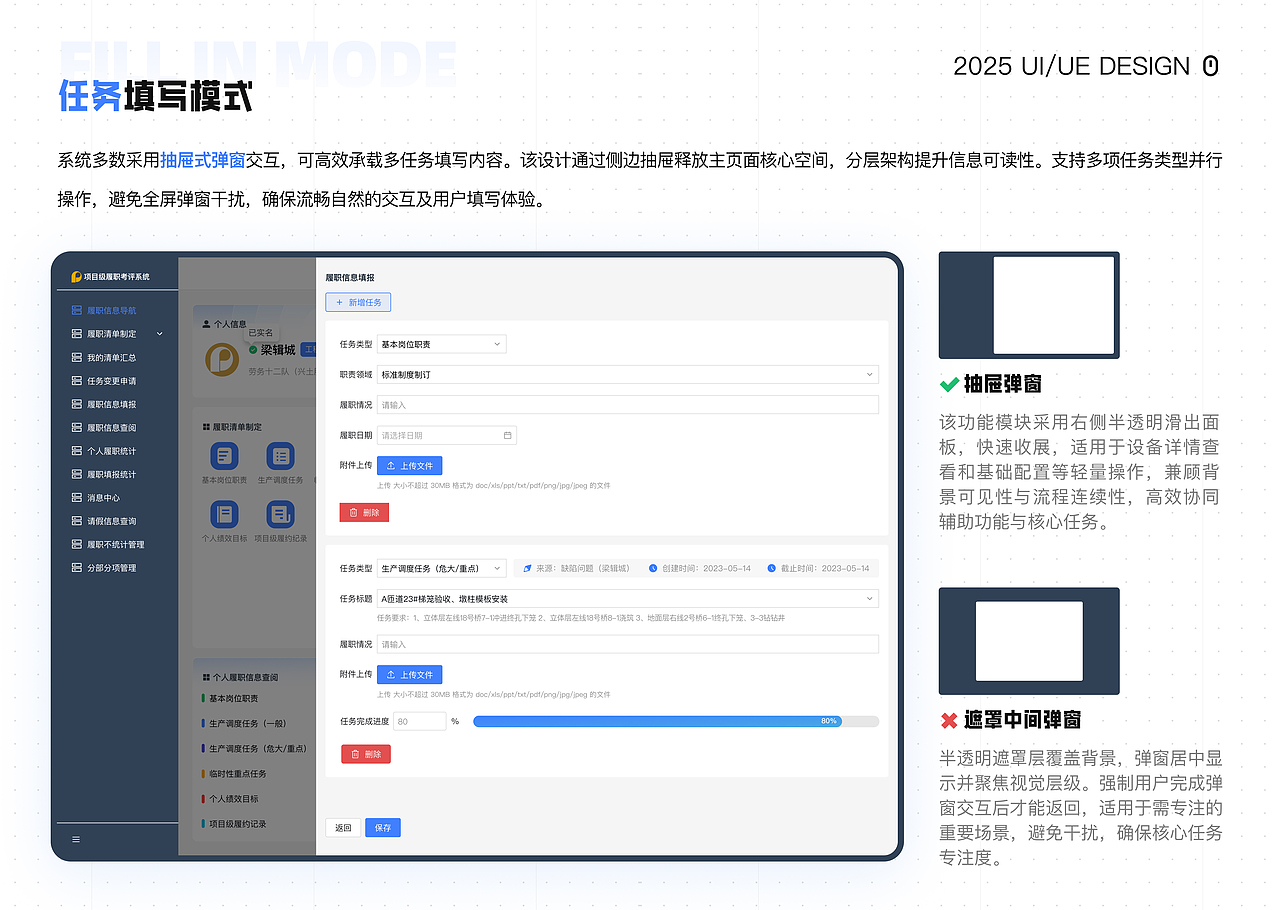Click the 履职情况 input below 任务标题
This screenshot has width=1280, height=910.
(627, 644)
